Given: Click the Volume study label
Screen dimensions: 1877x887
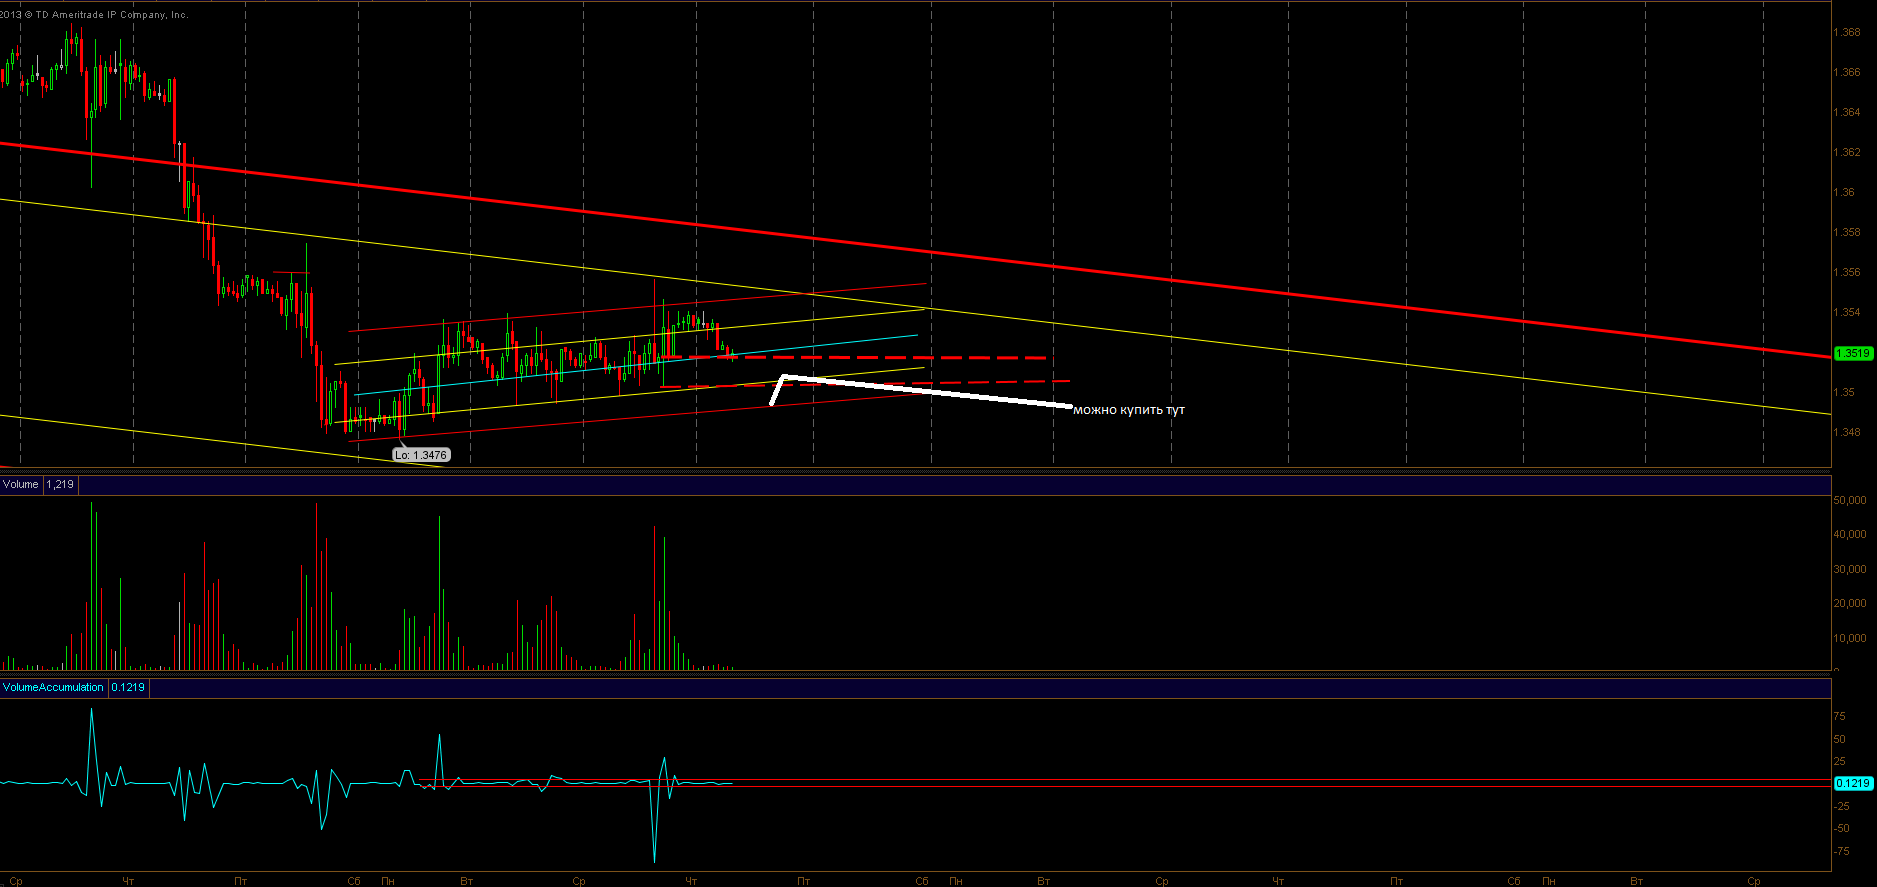Looking at the screenshot, I should pos(21,485).
